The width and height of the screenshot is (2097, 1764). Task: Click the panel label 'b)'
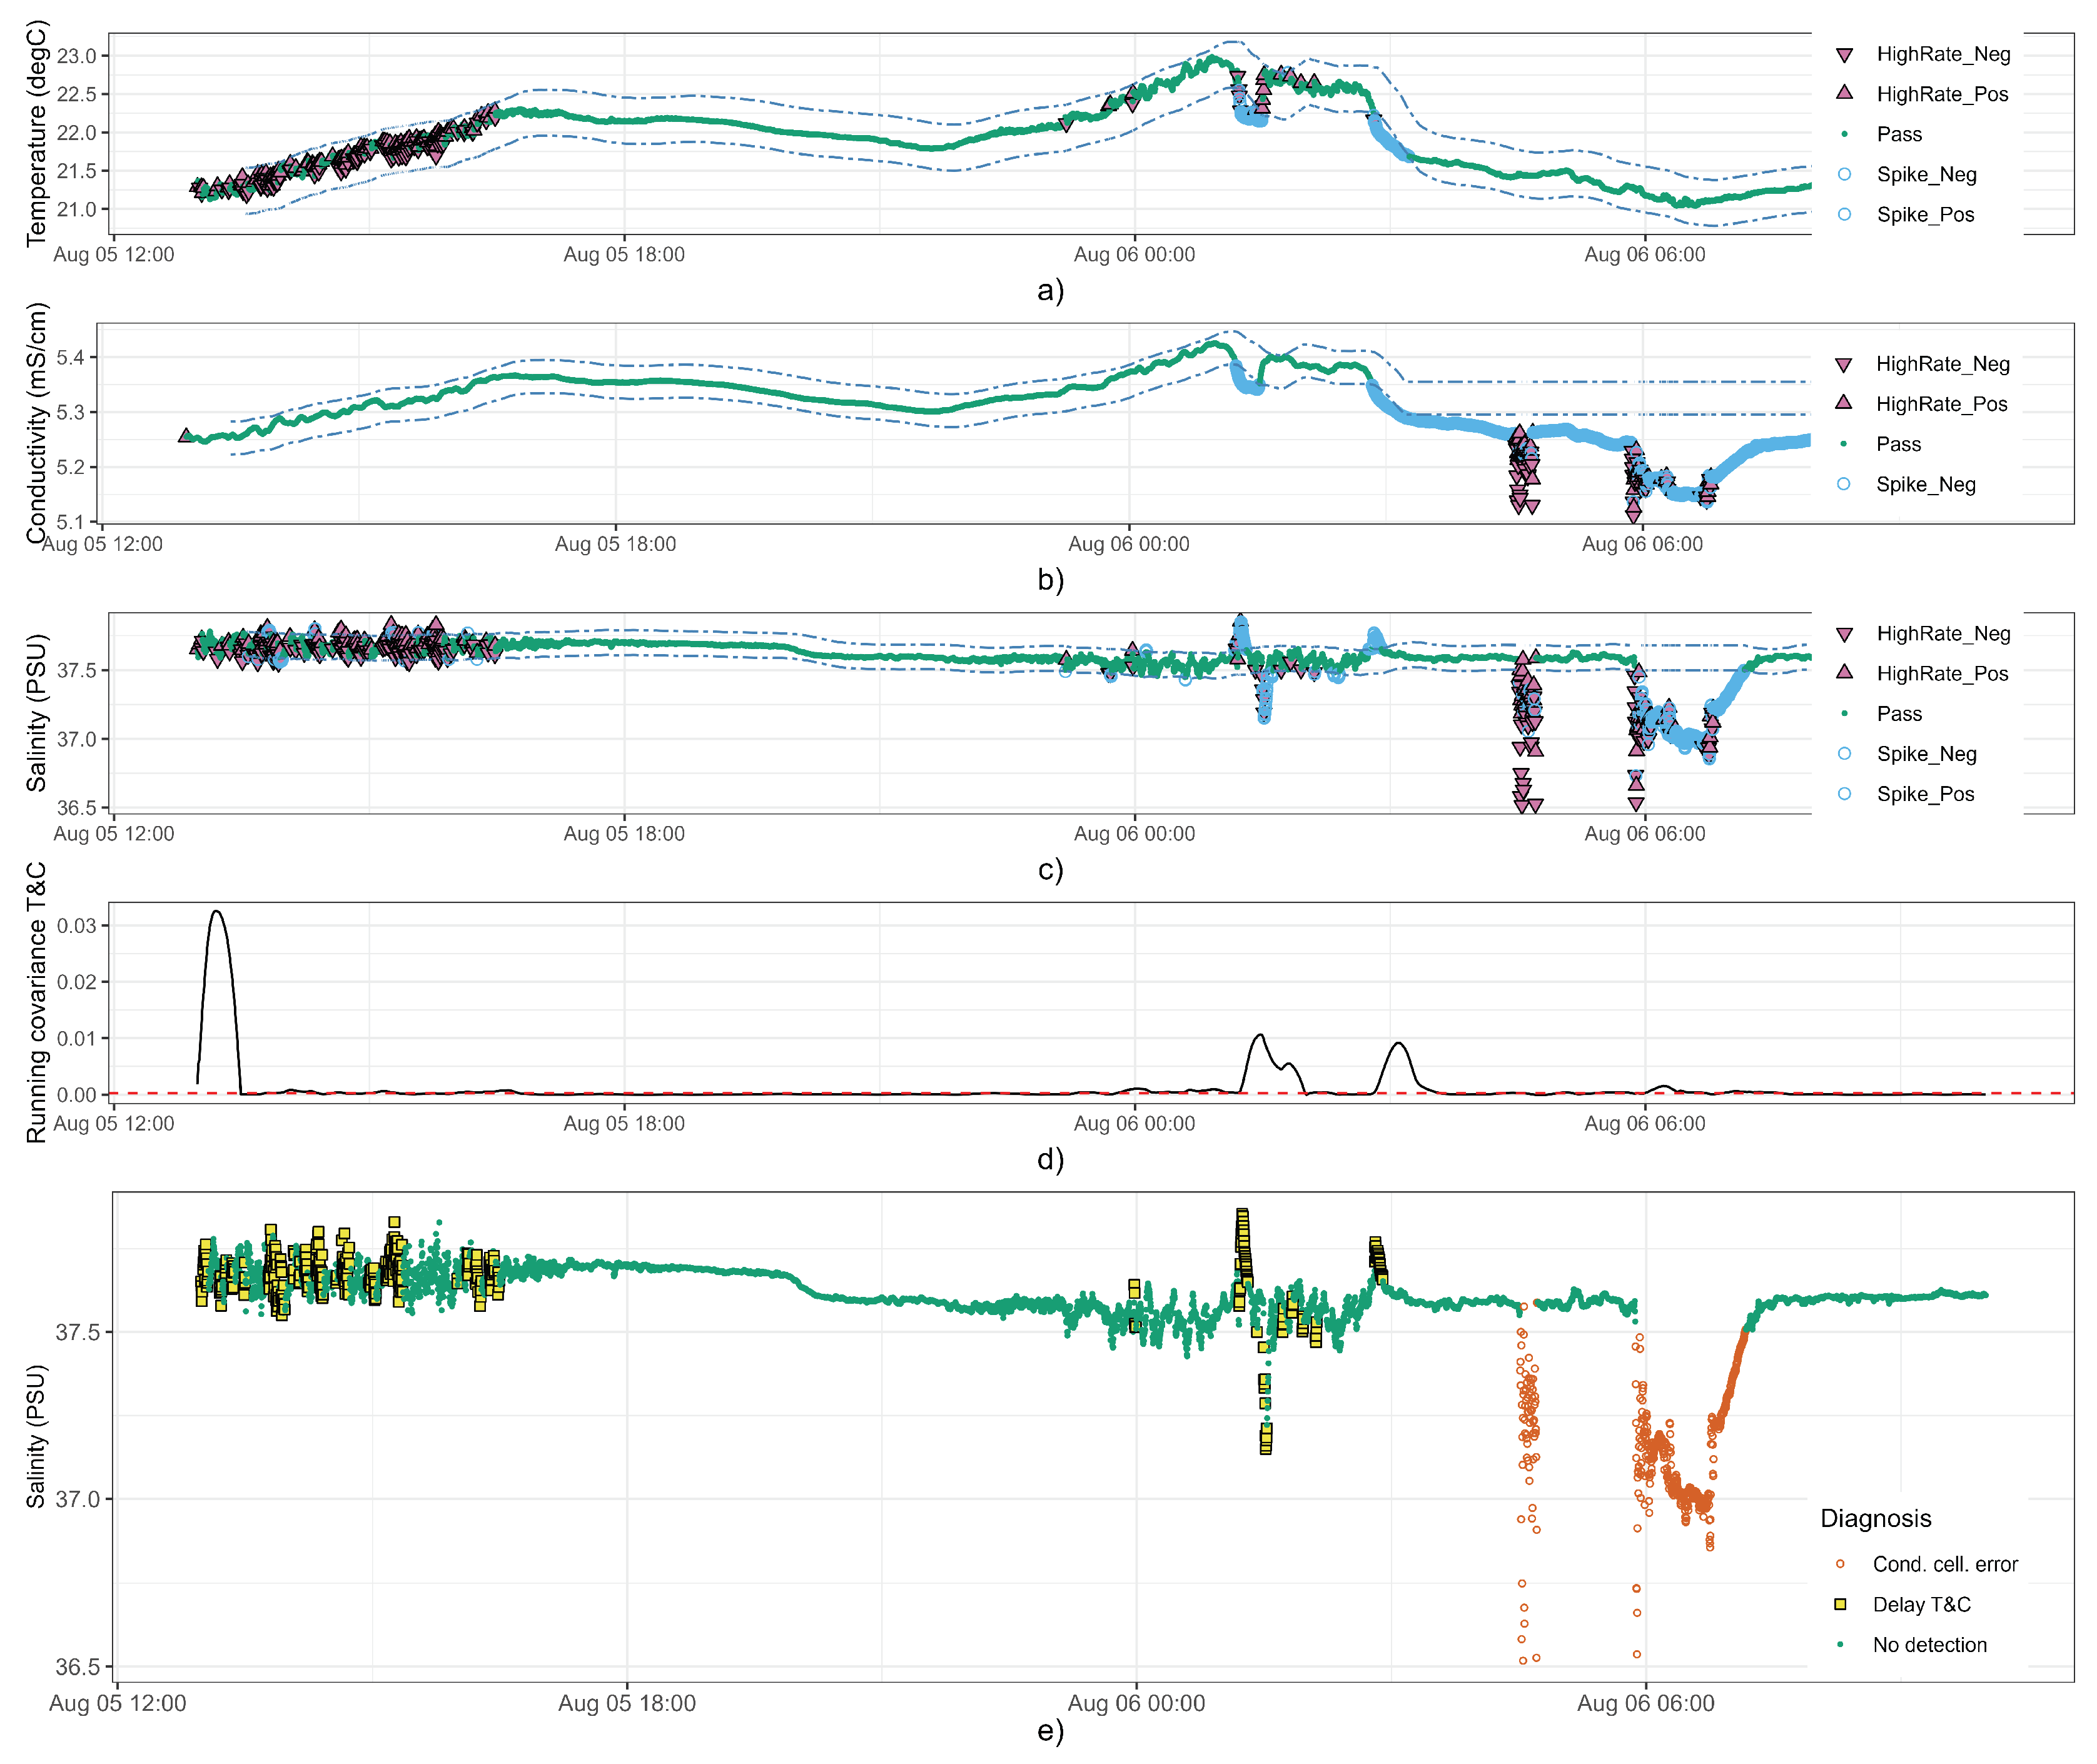pyautogui.click(x=1050, y=579)
